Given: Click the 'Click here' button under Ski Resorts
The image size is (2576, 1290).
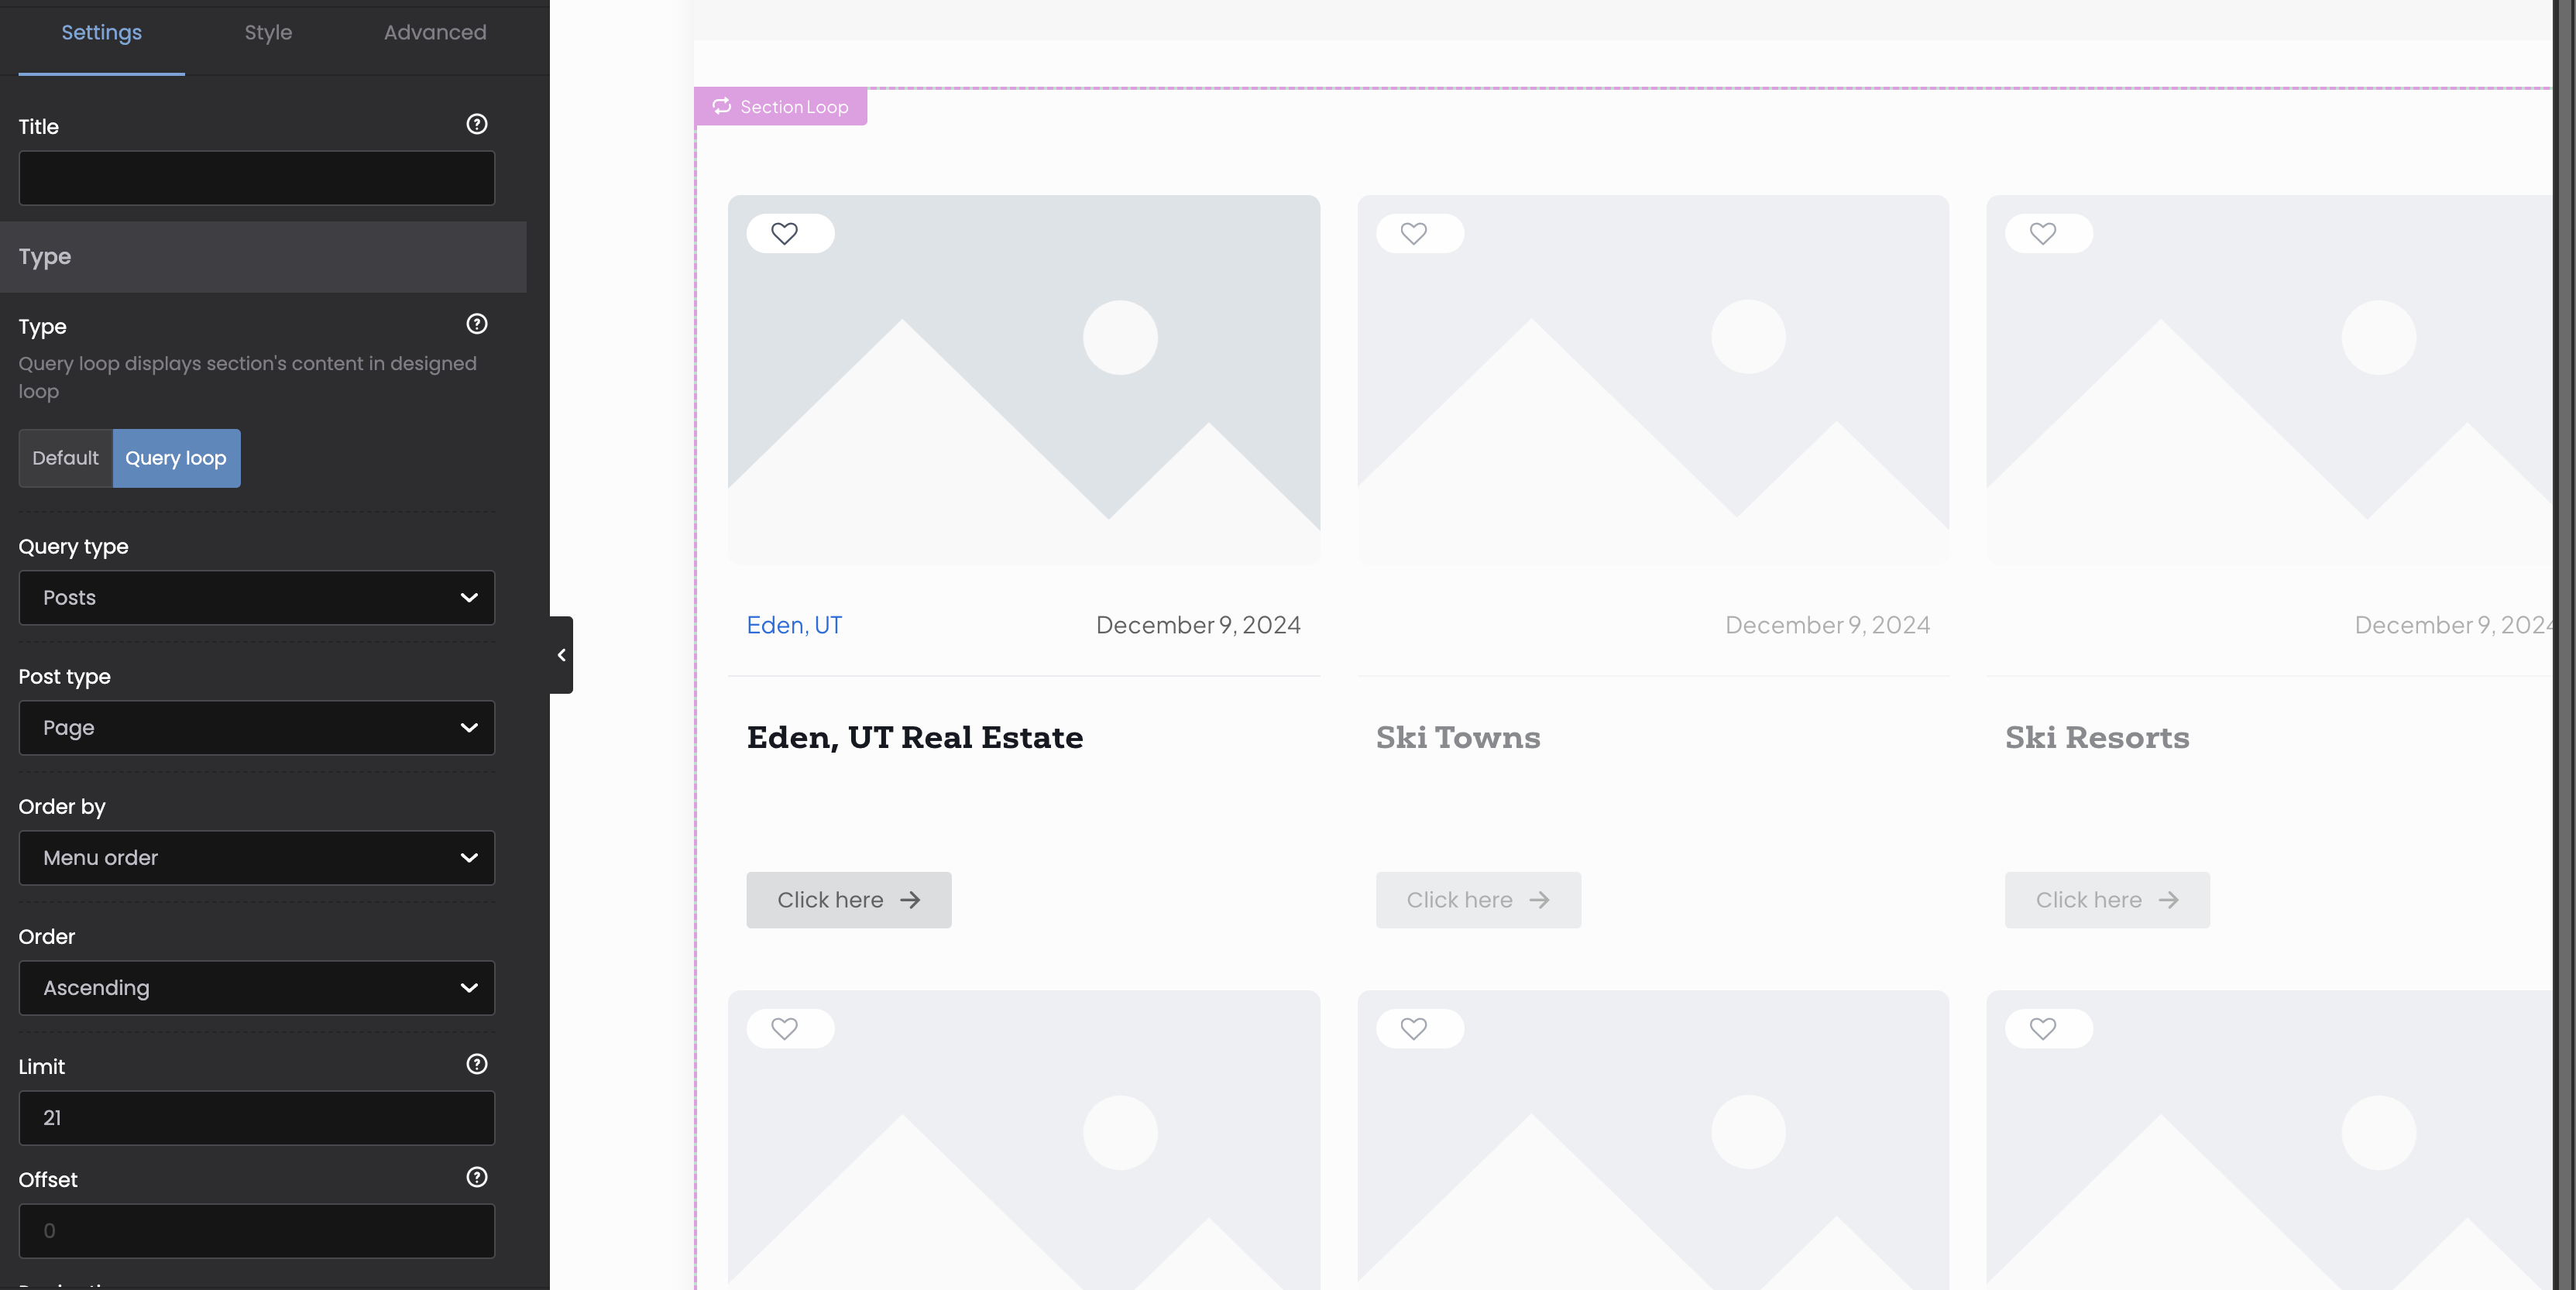Looking at the screenshot, I should point(2107,900).
